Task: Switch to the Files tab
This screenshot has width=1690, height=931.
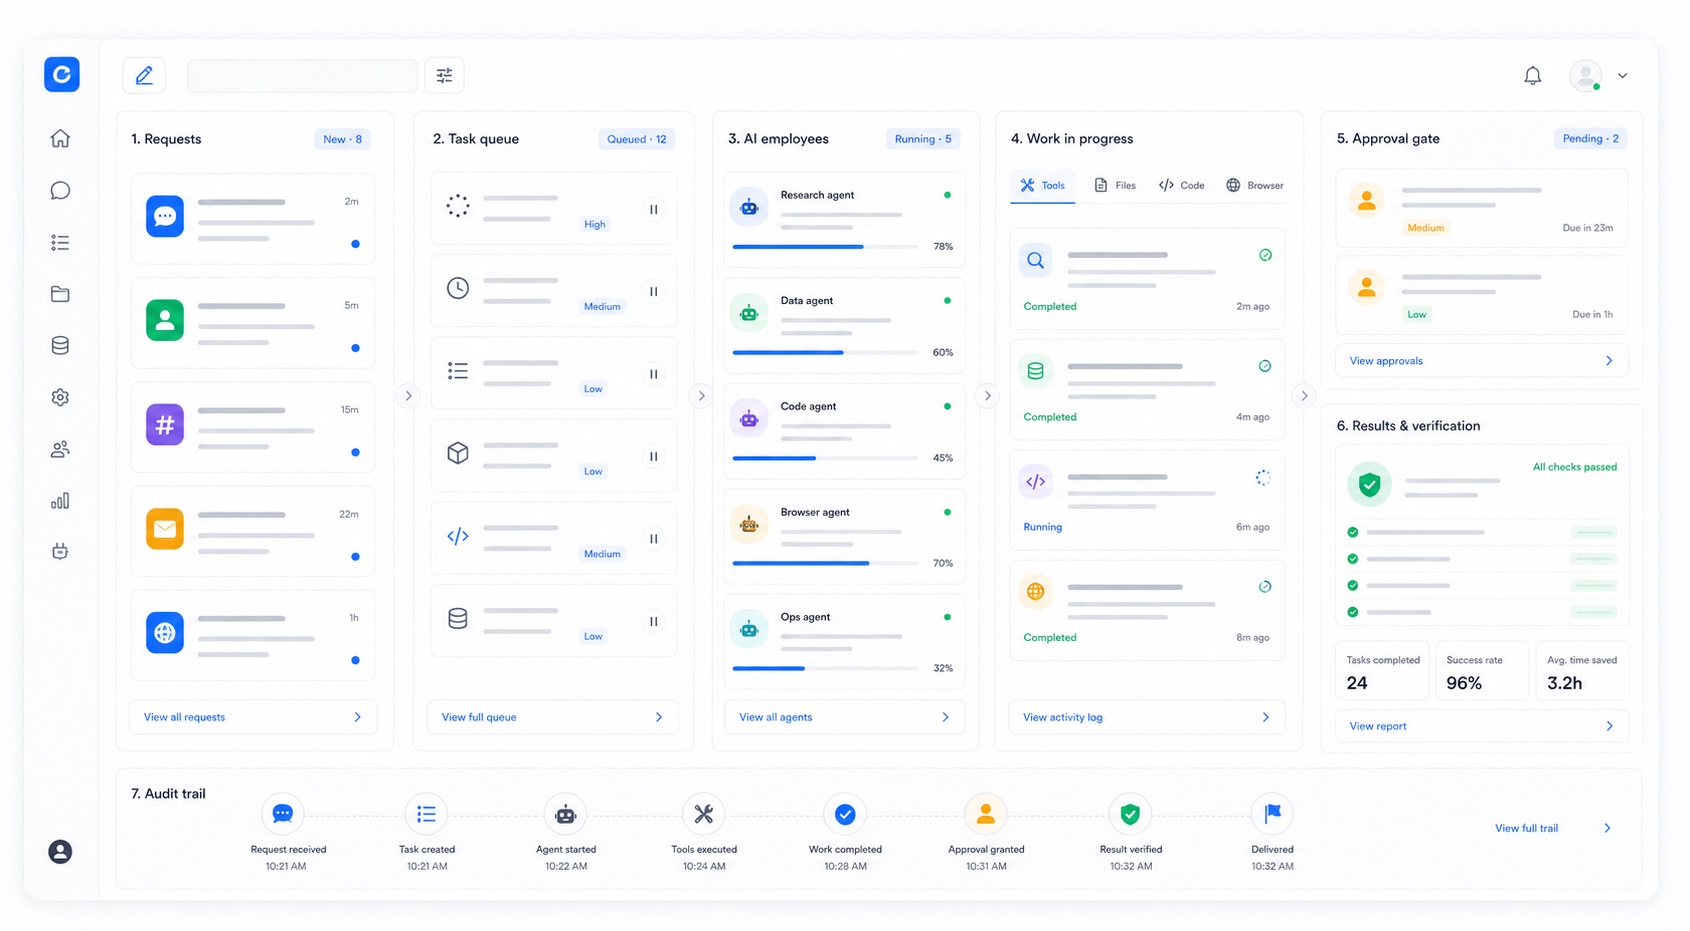Action: tap(1115, 185)
